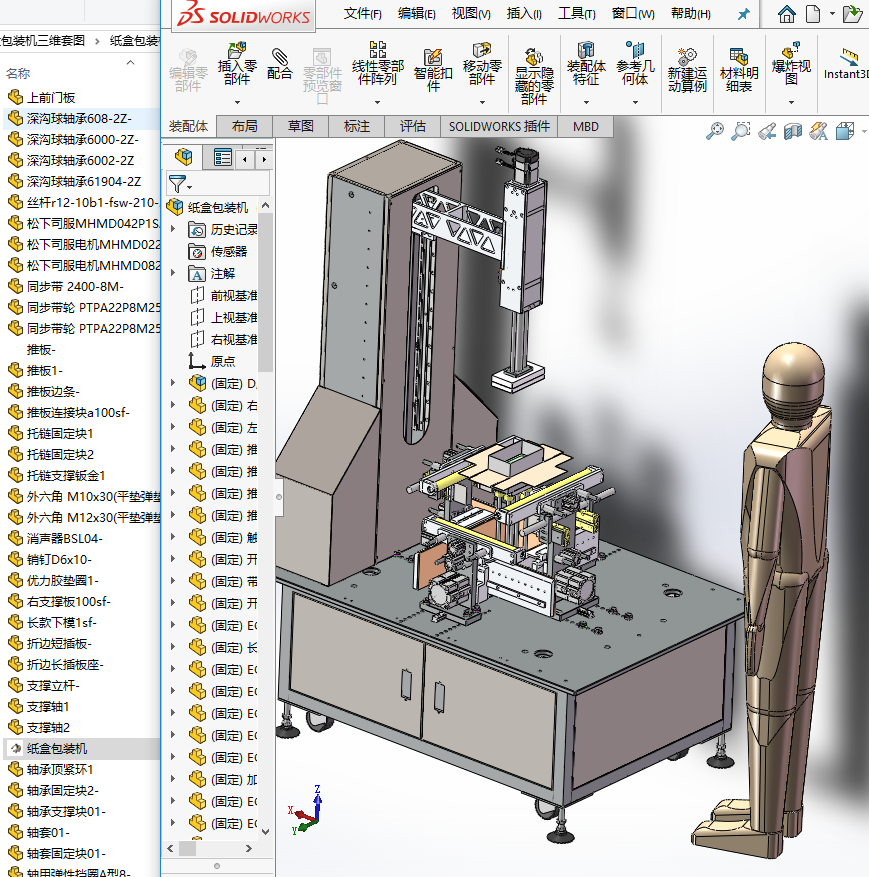Image resolution: width=869 pixels, height=877 pixels.
Task: Click the feature tree horizontal scrollbar thumb
Action: point(187,848)
